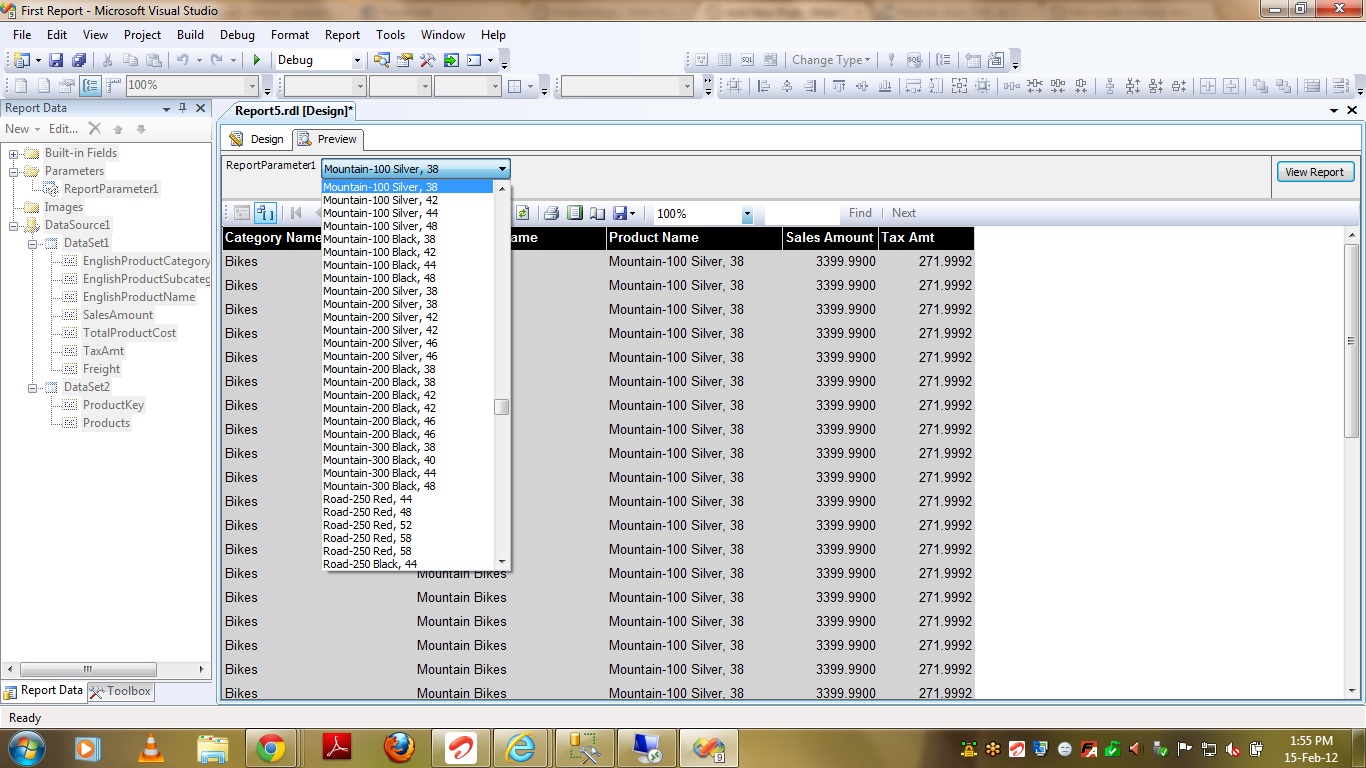Click the Save icon in the toolbar
This screenshot has width=1366, height=768.
pos(56,61)
